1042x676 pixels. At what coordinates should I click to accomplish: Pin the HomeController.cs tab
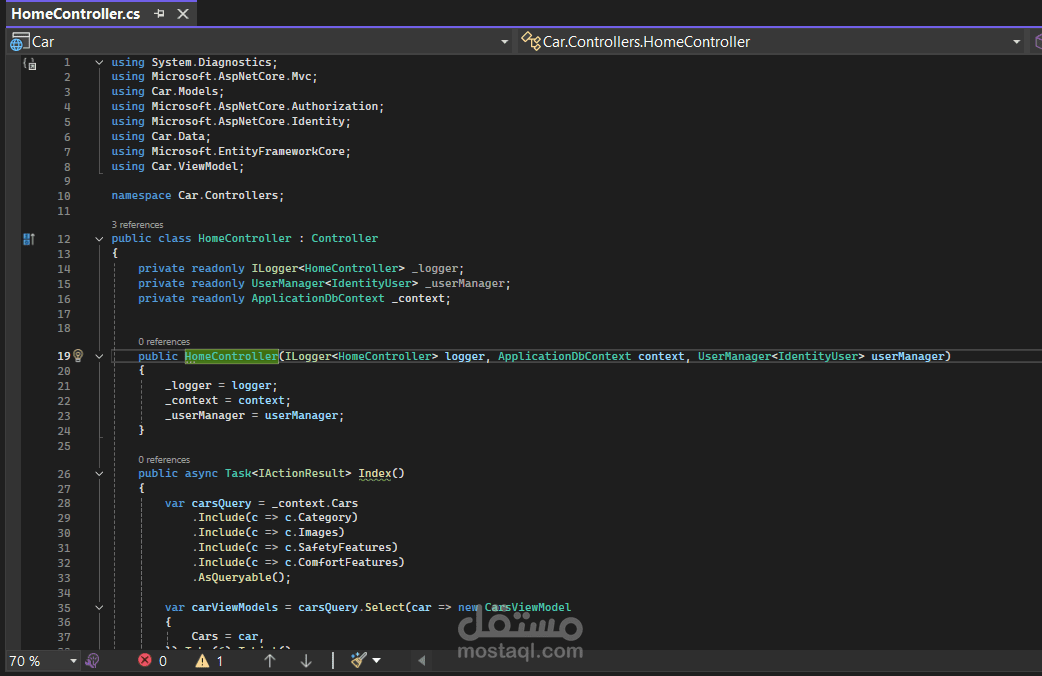159,13
